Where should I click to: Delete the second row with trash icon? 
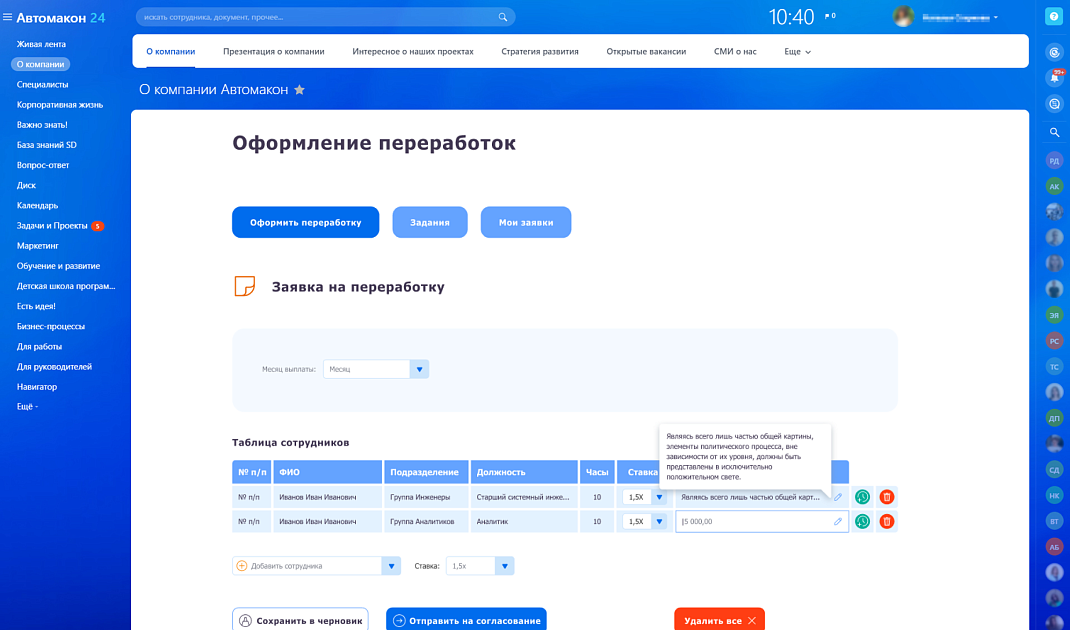tap(886, 521)
